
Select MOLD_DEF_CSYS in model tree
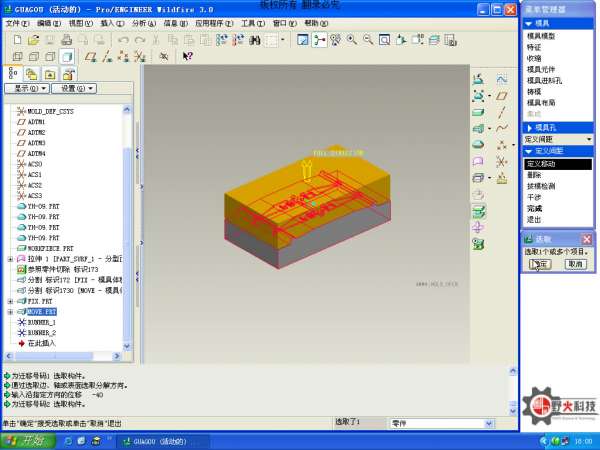50,111
